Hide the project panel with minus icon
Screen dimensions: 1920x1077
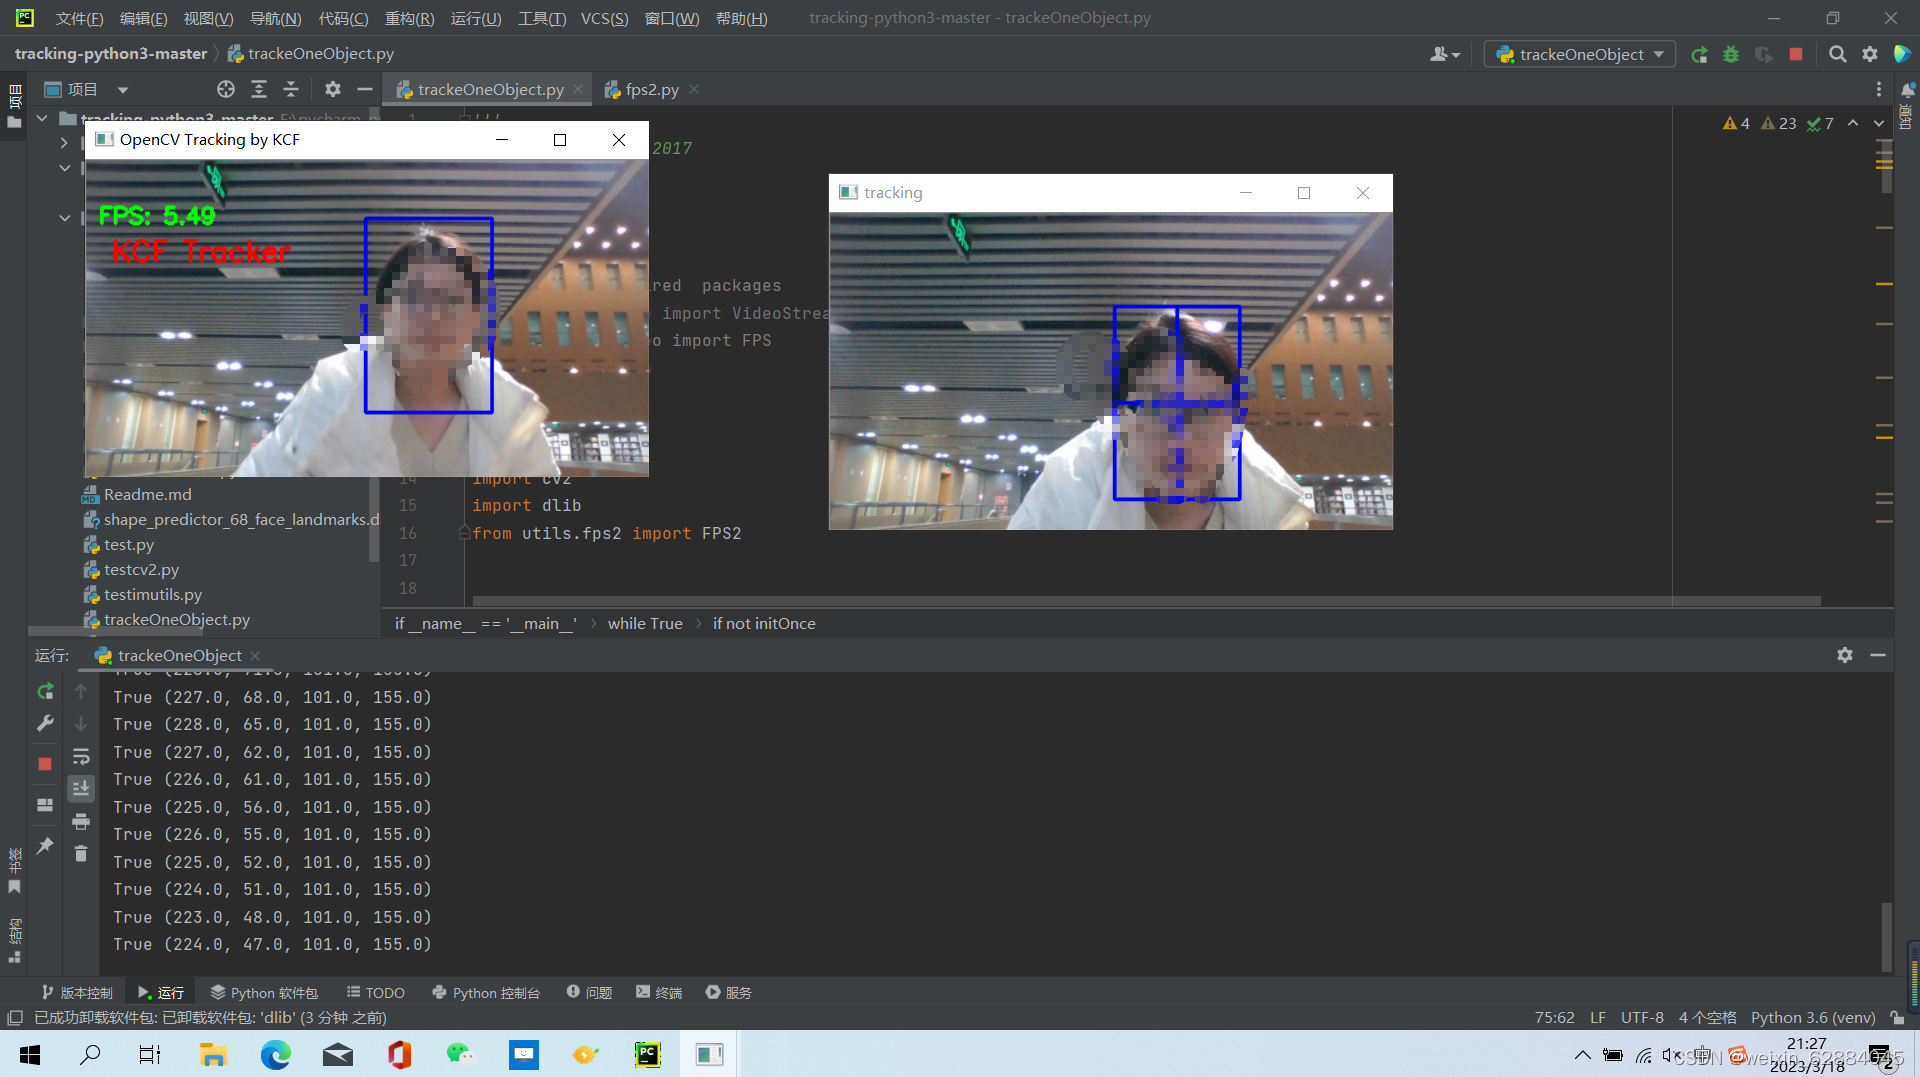365,89
